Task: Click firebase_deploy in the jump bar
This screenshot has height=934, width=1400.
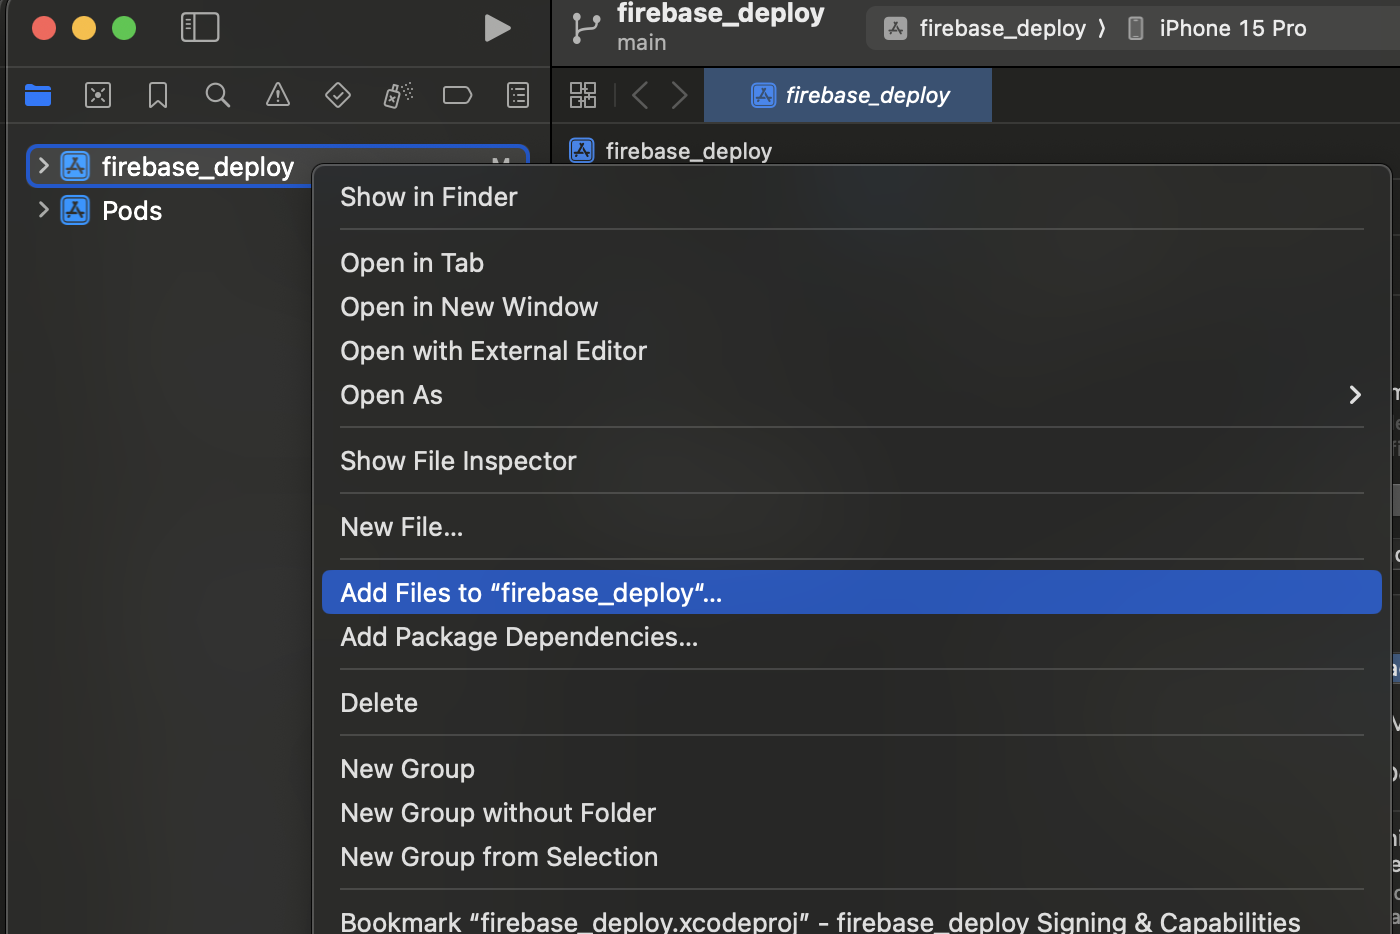Action: [689, 151]
